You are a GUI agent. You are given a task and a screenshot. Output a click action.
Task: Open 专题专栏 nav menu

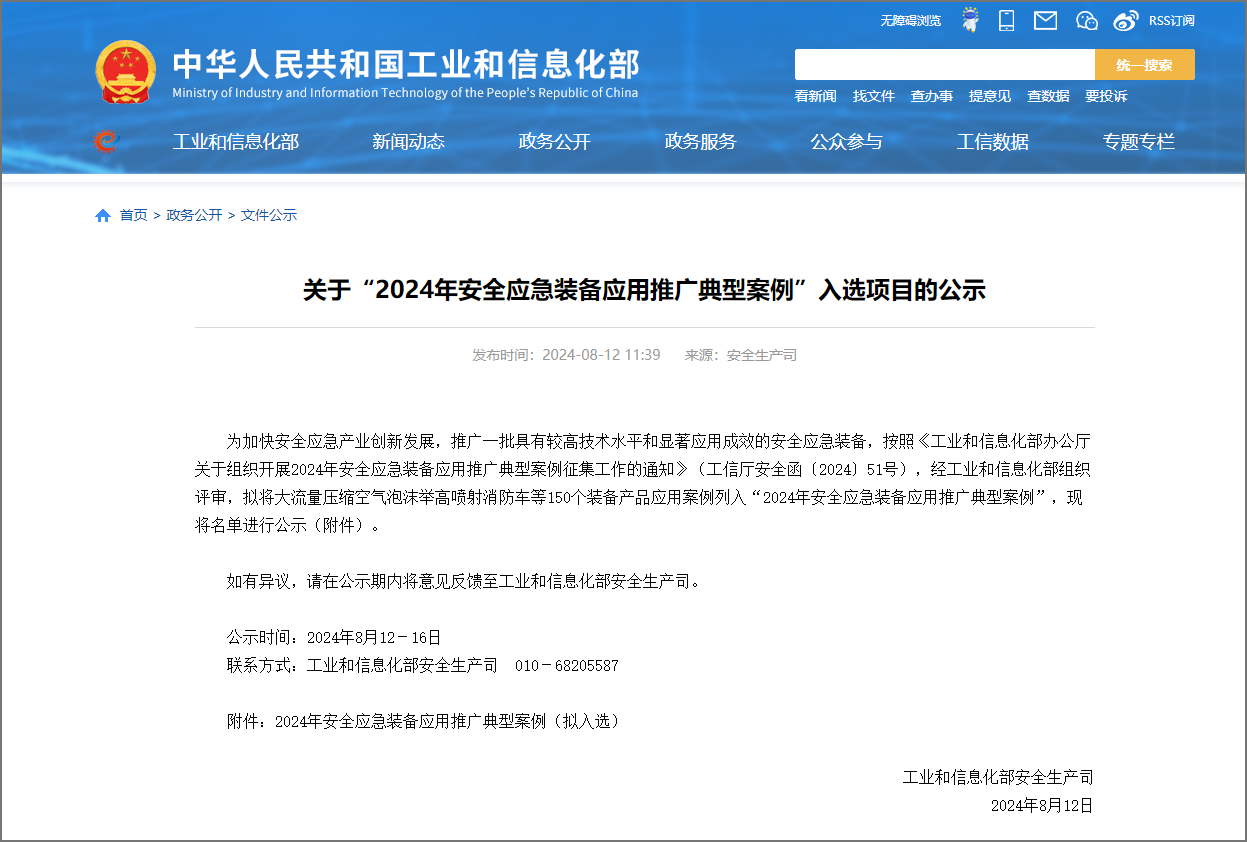1138,142
